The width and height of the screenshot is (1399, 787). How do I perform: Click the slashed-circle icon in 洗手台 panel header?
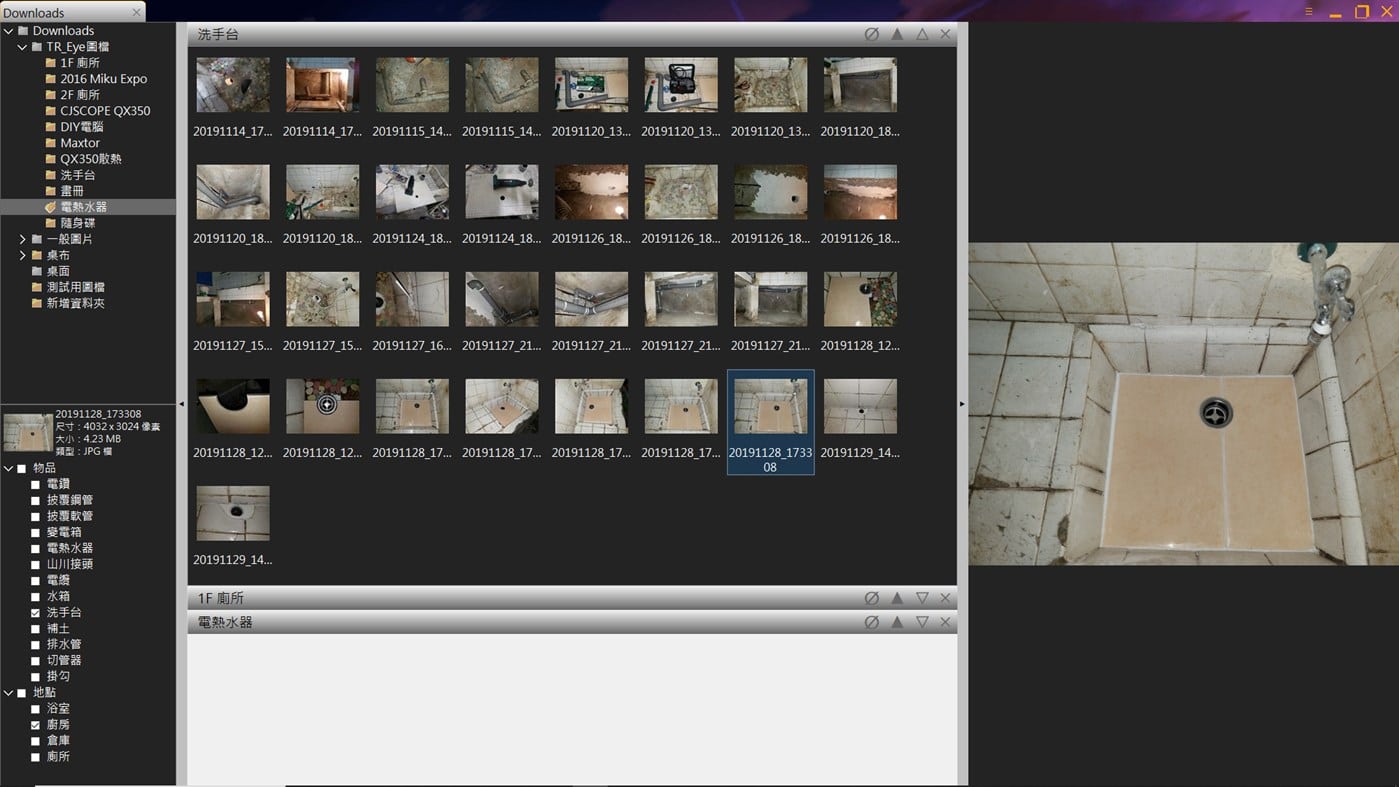tap(871, 34)
